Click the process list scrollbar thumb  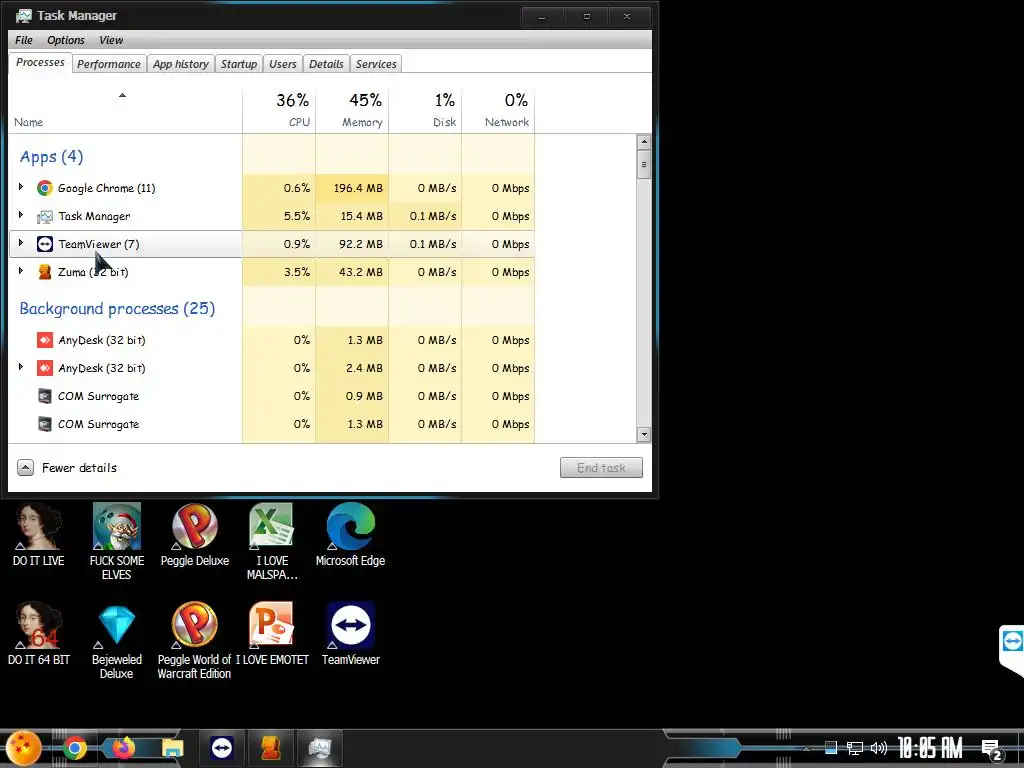coord(644,165)
